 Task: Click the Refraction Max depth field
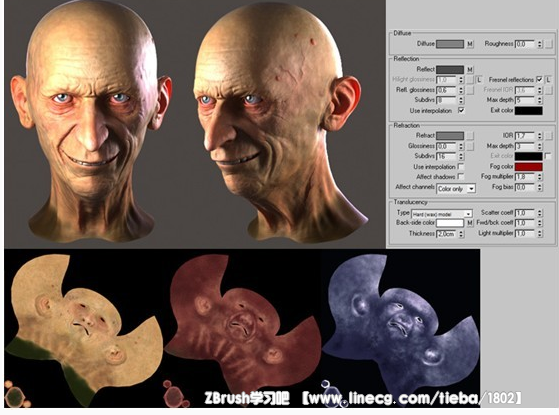click(525, 146)
